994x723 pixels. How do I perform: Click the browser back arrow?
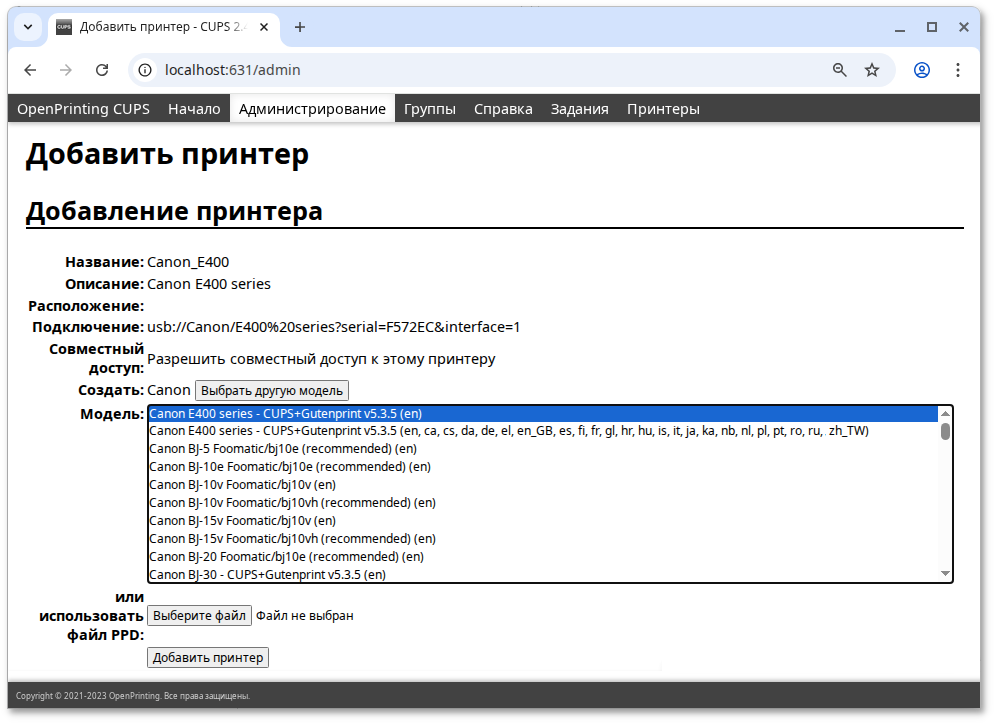coord(30,70)
